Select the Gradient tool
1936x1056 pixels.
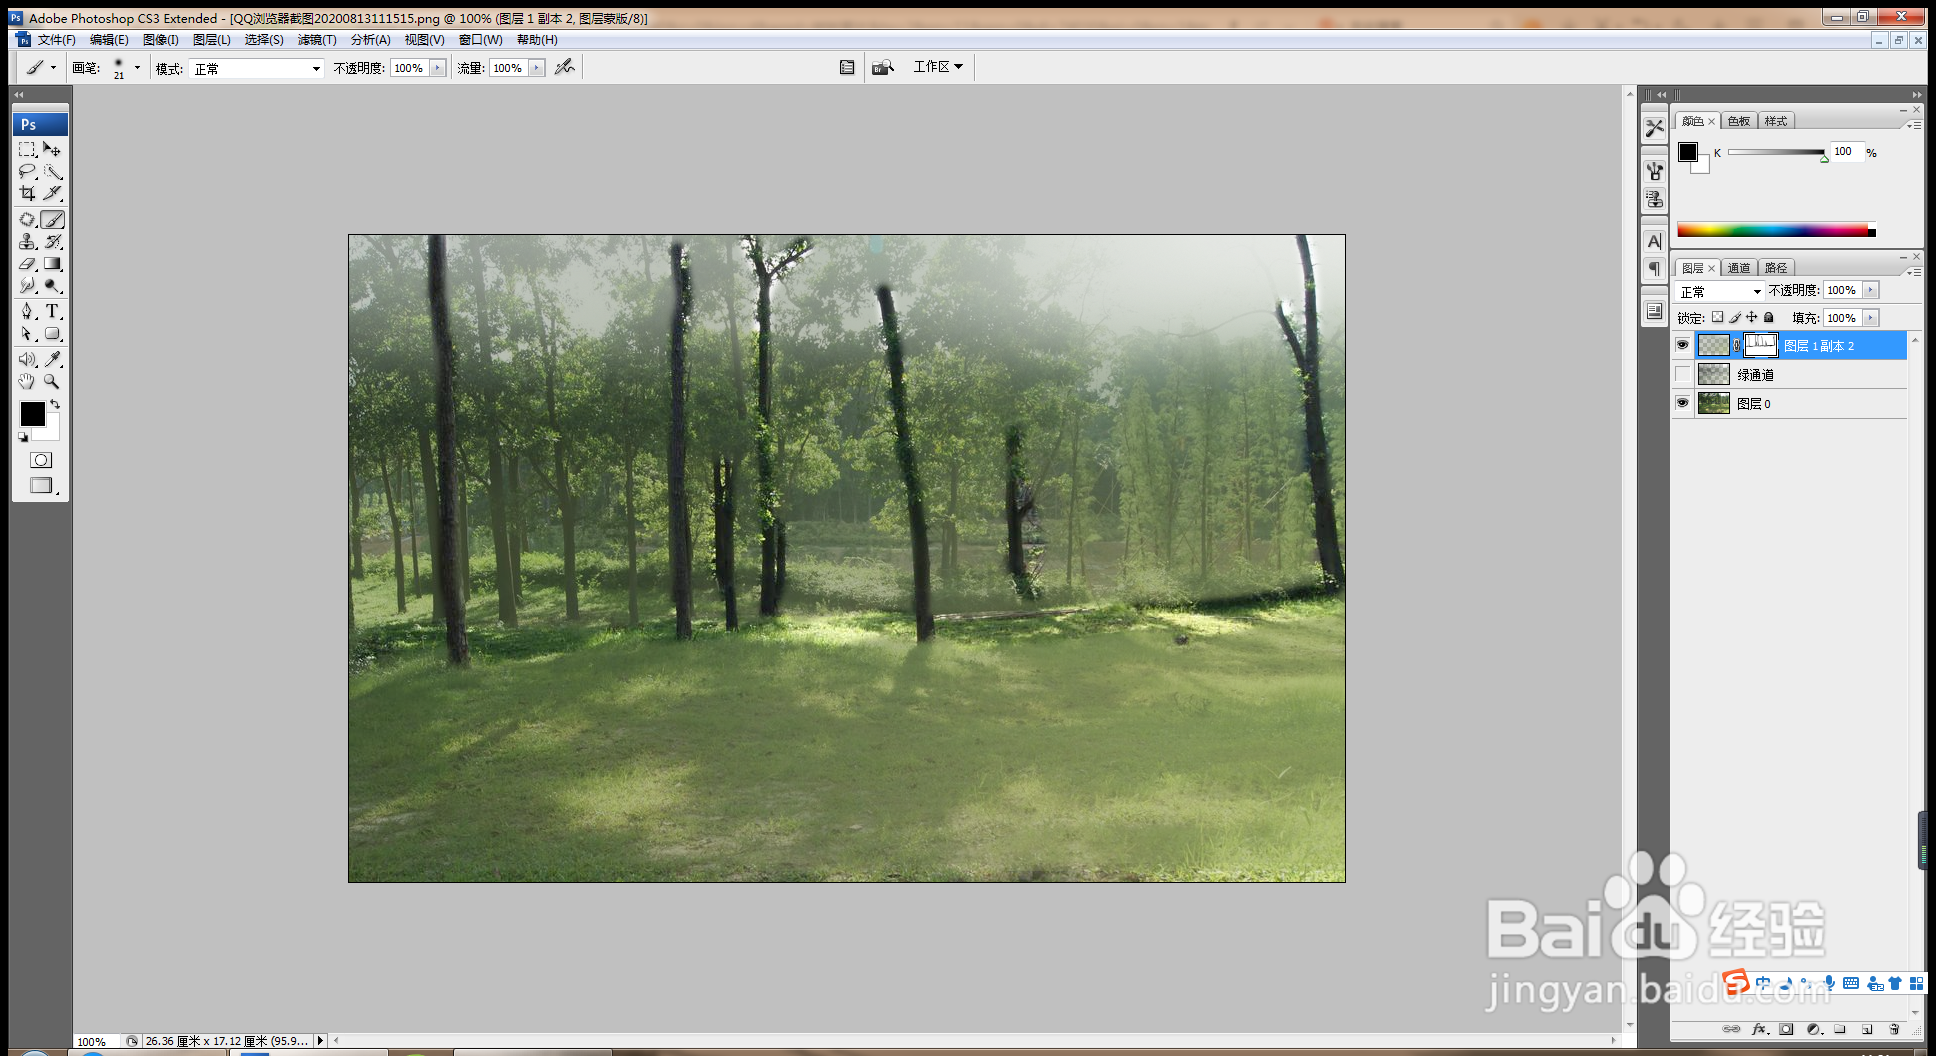pyautogui.click(x=53, y=264)
